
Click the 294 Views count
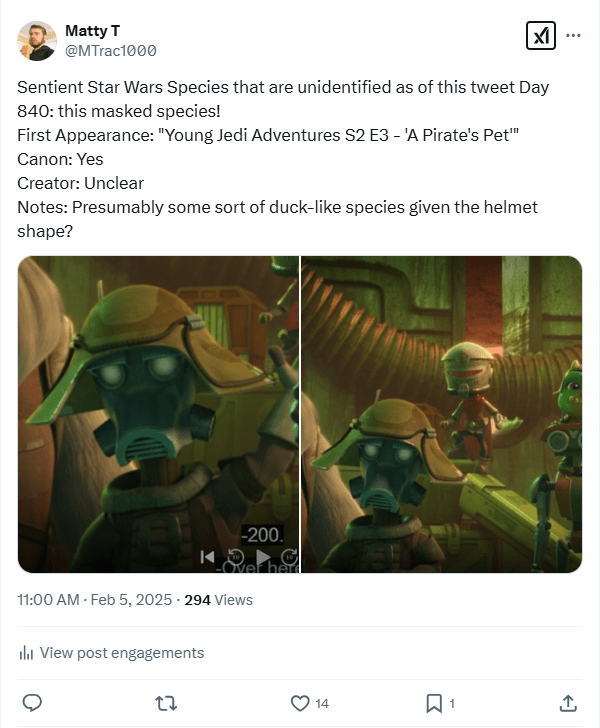click(x=219, y=600)
